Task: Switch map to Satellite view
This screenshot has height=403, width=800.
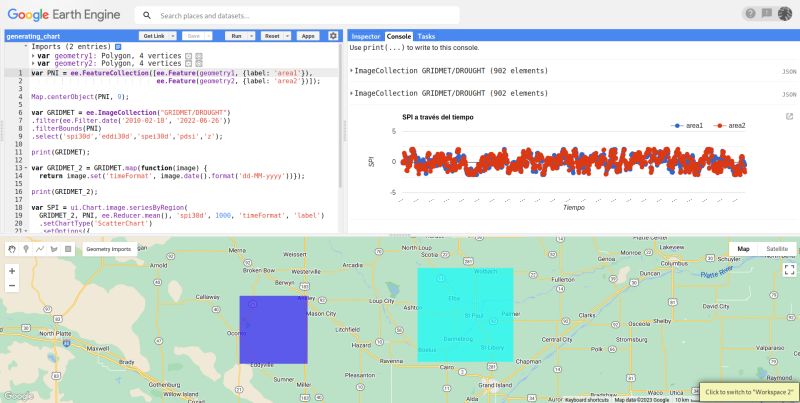Action: tap(777, 249)
